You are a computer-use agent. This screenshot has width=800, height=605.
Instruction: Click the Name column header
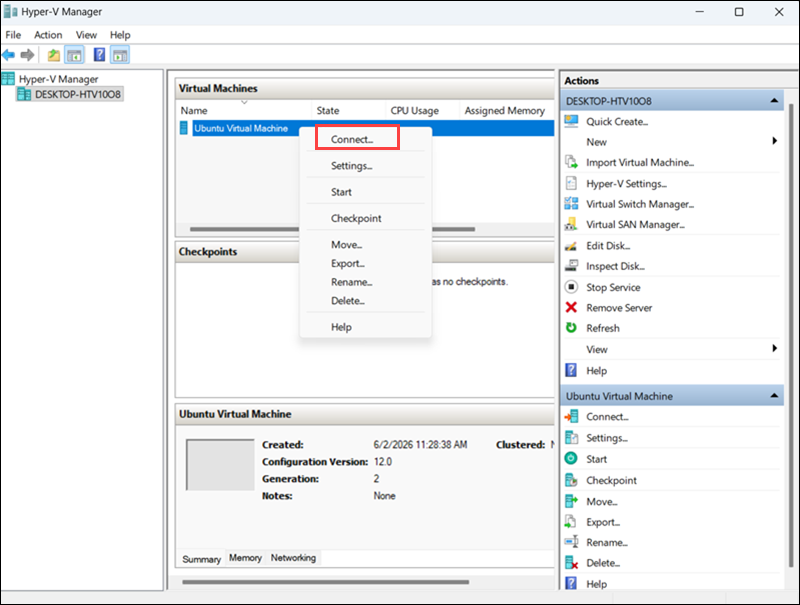click(x=244, y=111)
